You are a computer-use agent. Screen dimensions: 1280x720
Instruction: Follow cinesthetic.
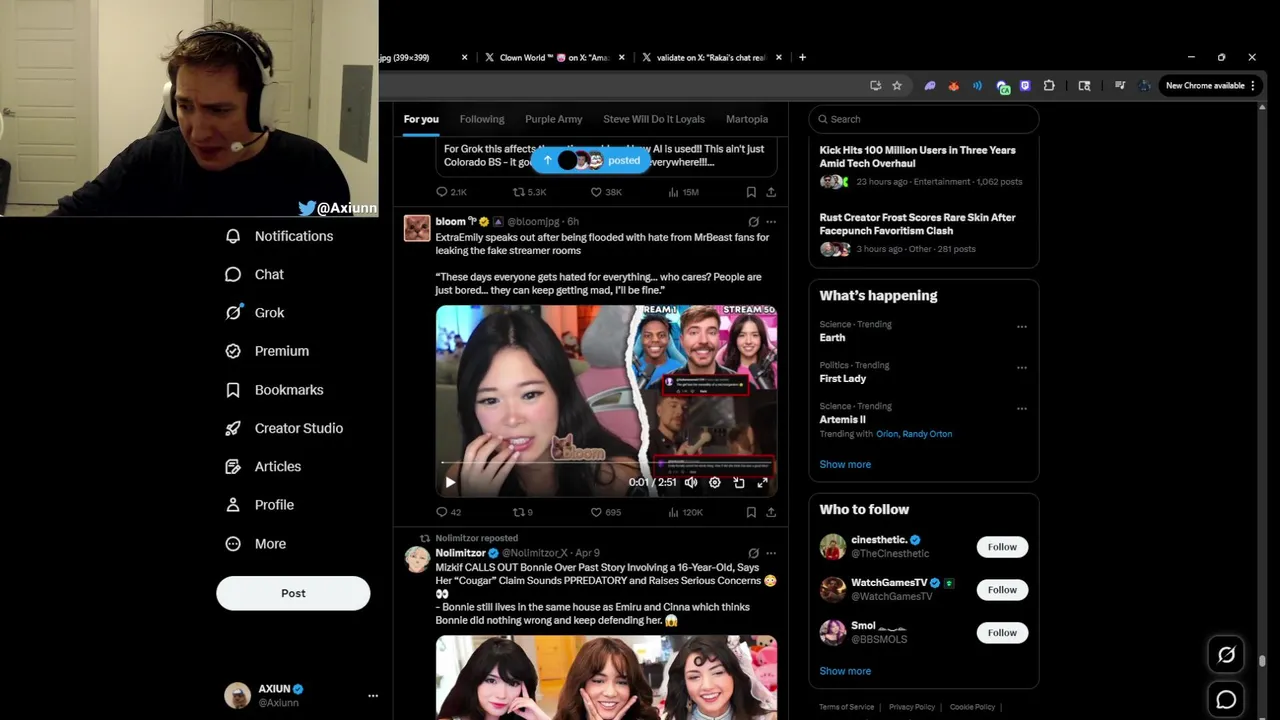[x=1002, y=547]
